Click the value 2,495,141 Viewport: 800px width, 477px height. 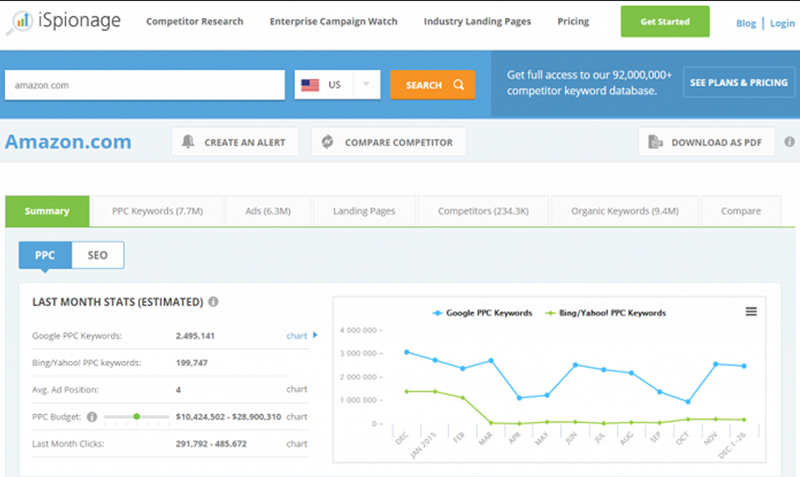click(195, 336)
